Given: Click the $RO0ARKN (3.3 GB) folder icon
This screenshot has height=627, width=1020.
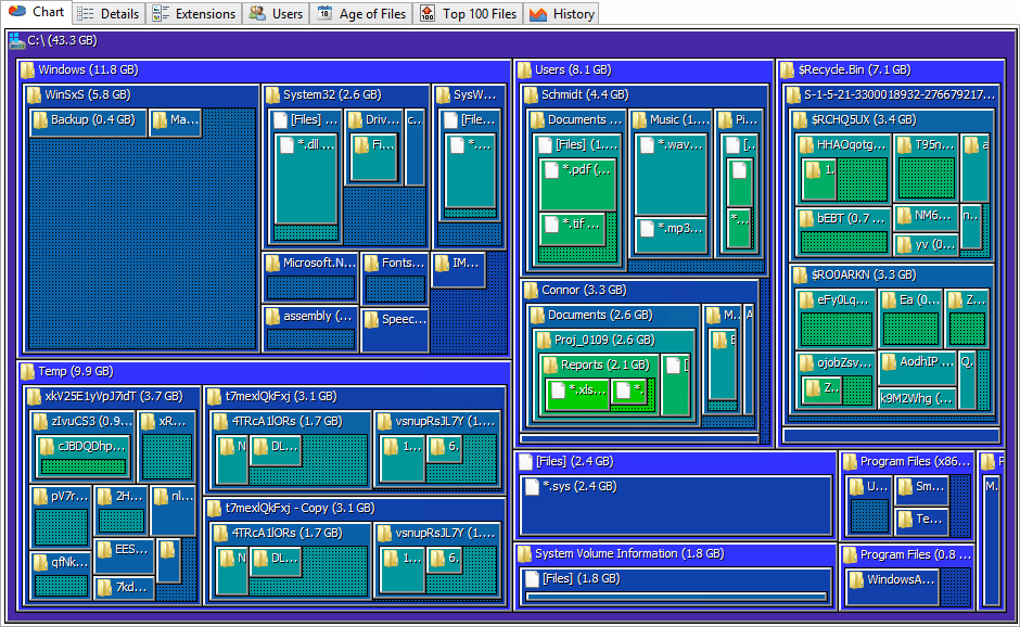Looking at the screenshot, I should (x=800, y=275).
